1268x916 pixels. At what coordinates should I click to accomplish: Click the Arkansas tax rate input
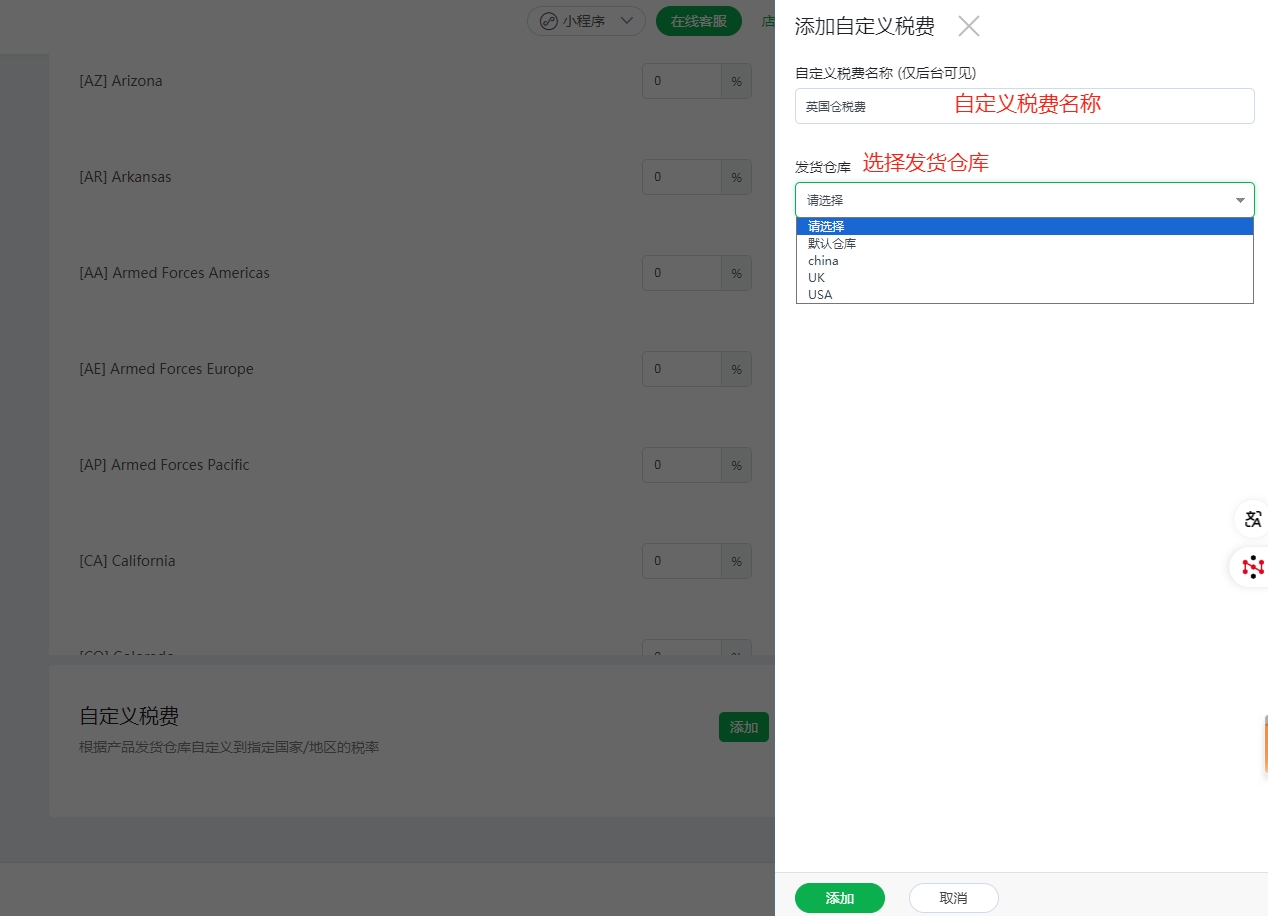pos(682,177)
